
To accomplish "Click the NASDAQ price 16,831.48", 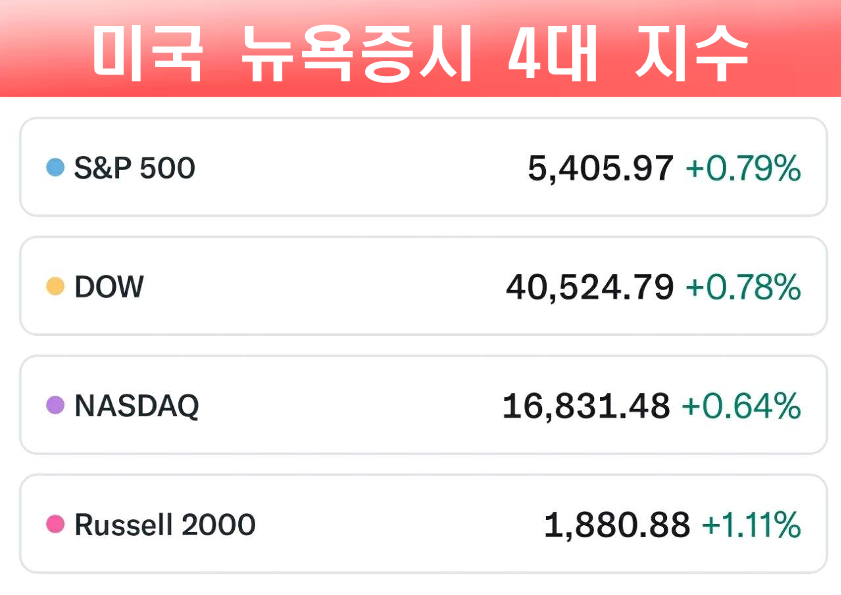I will click(587, 406).
